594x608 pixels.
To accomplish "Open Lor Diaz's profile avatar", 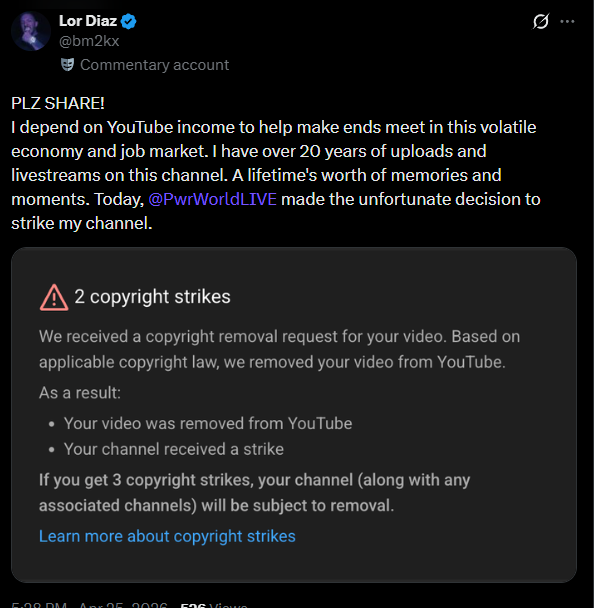I will point(31,31).
